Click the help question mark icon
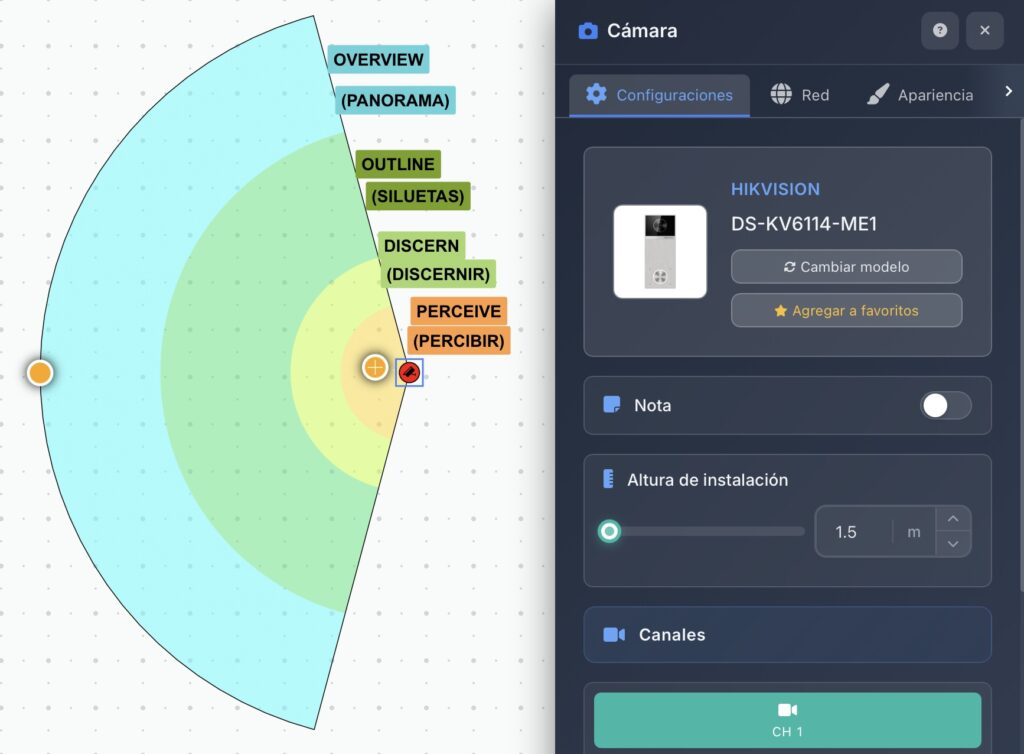Image resolution: width=1024 pixels, height=754 pixels. coord(939,30)
